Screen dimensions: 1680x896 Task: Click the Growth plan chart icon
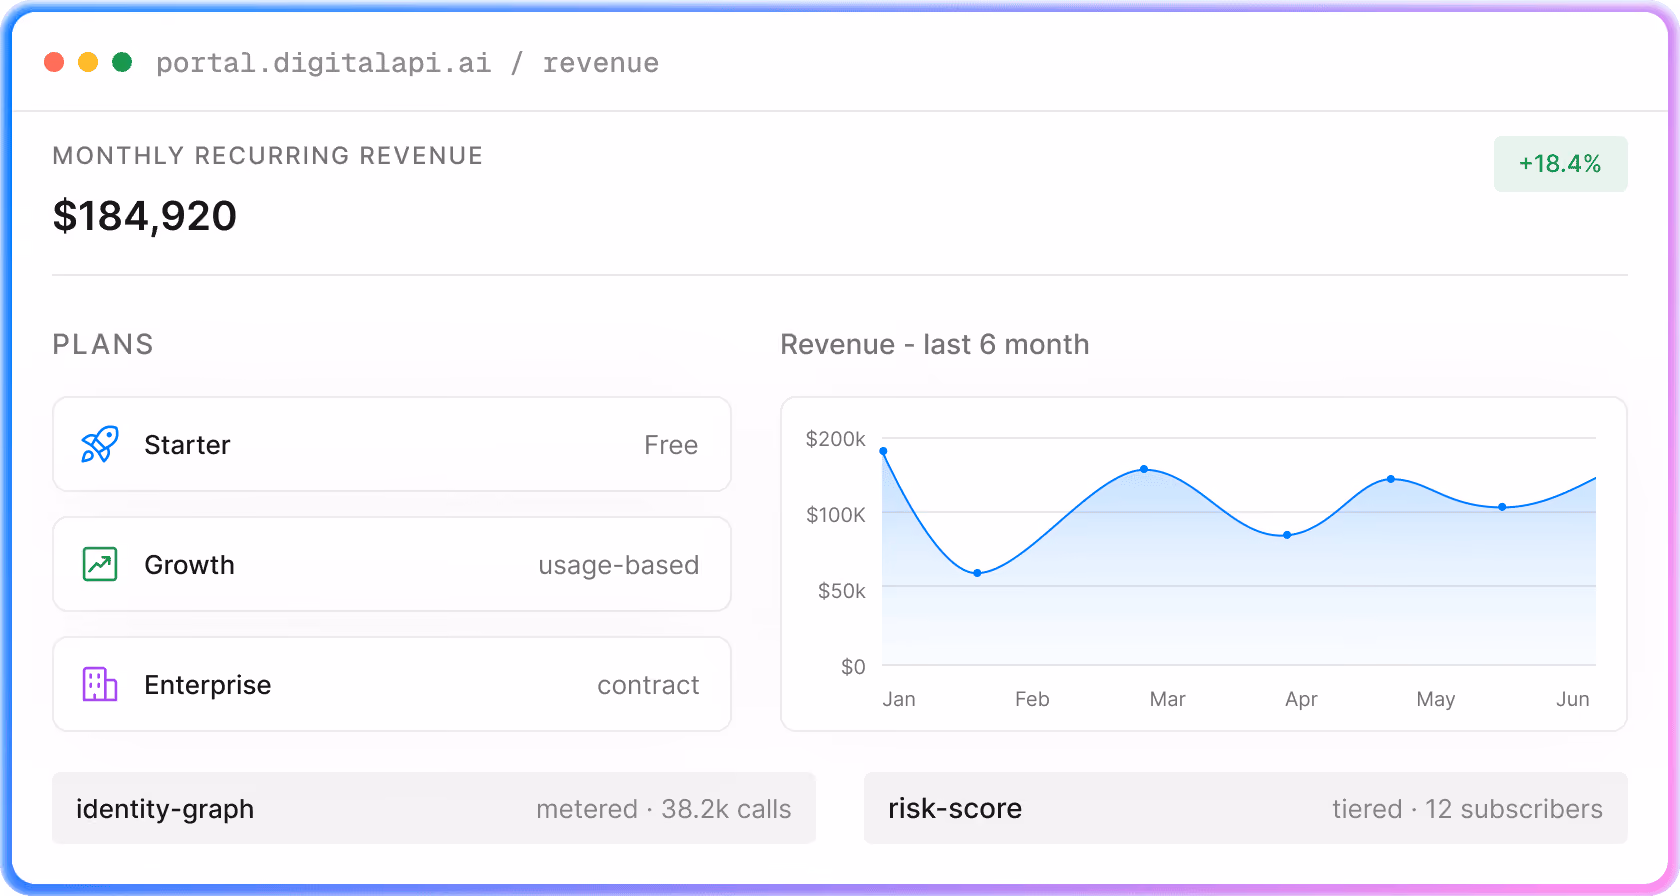100,564
